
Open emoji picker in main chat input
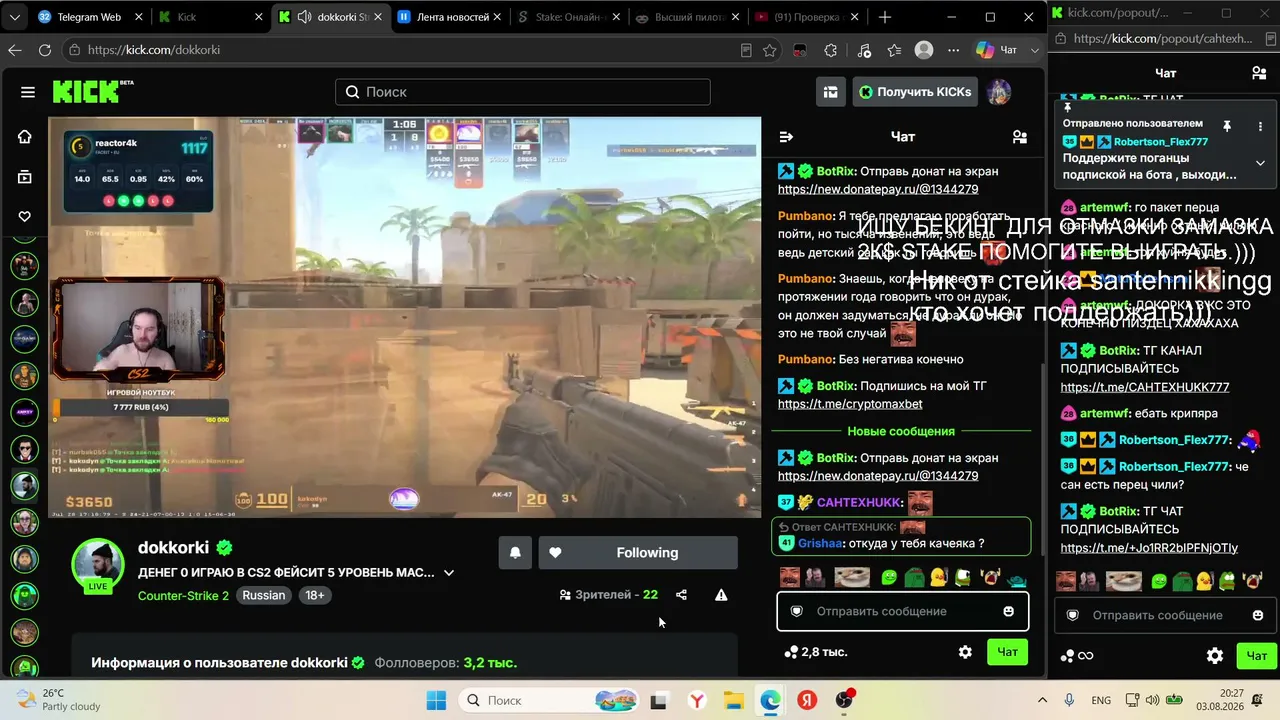(x=1008, y=611)
